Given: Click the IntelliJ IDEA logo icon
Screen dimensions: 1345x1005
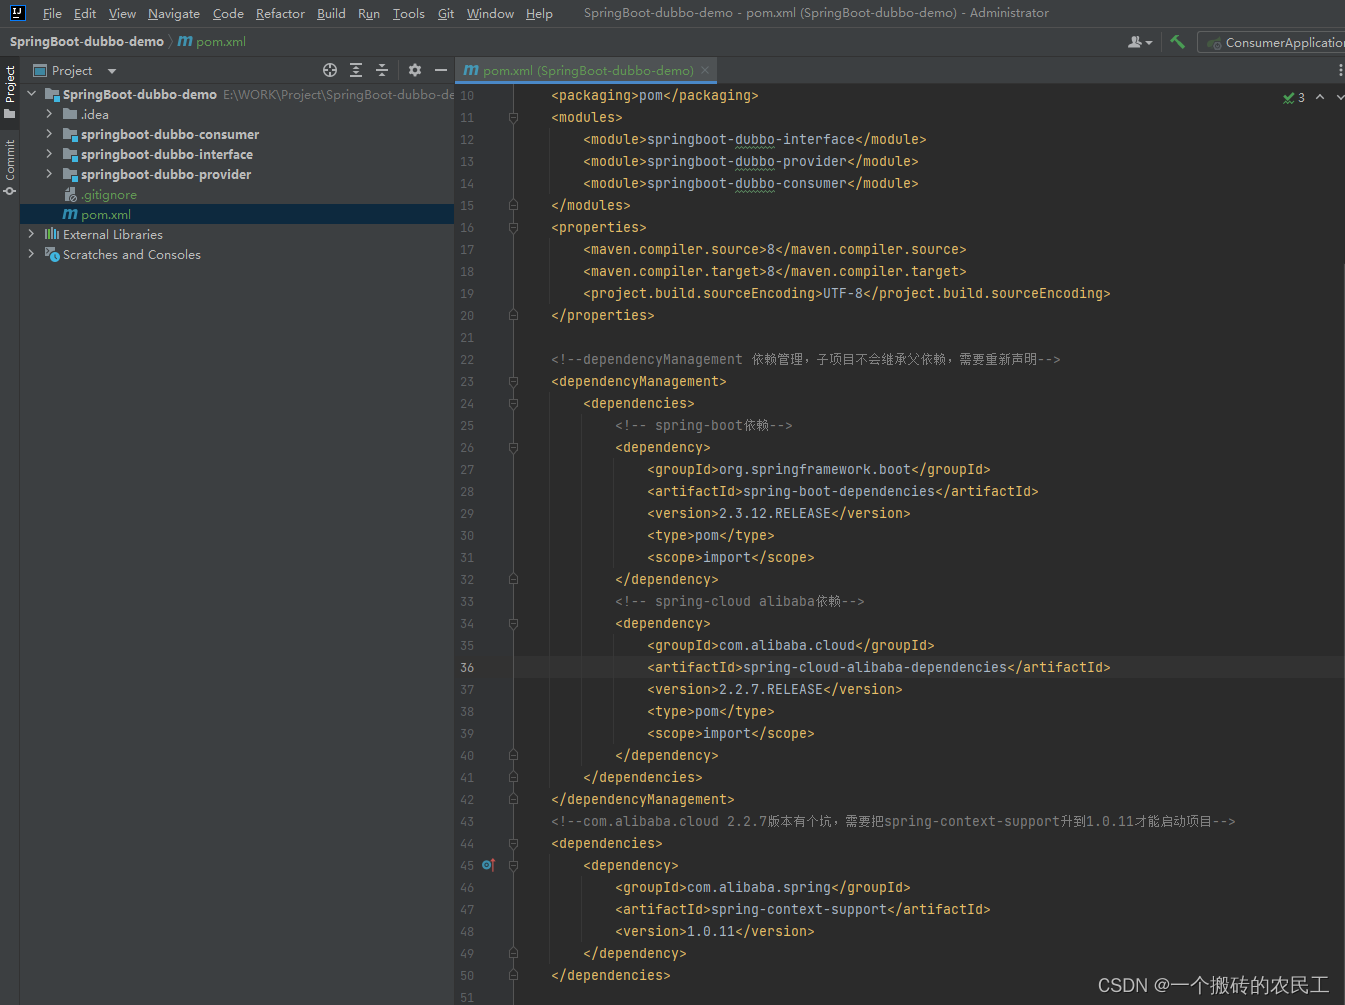Looking at the screenshot, I should tap(17, 13).
